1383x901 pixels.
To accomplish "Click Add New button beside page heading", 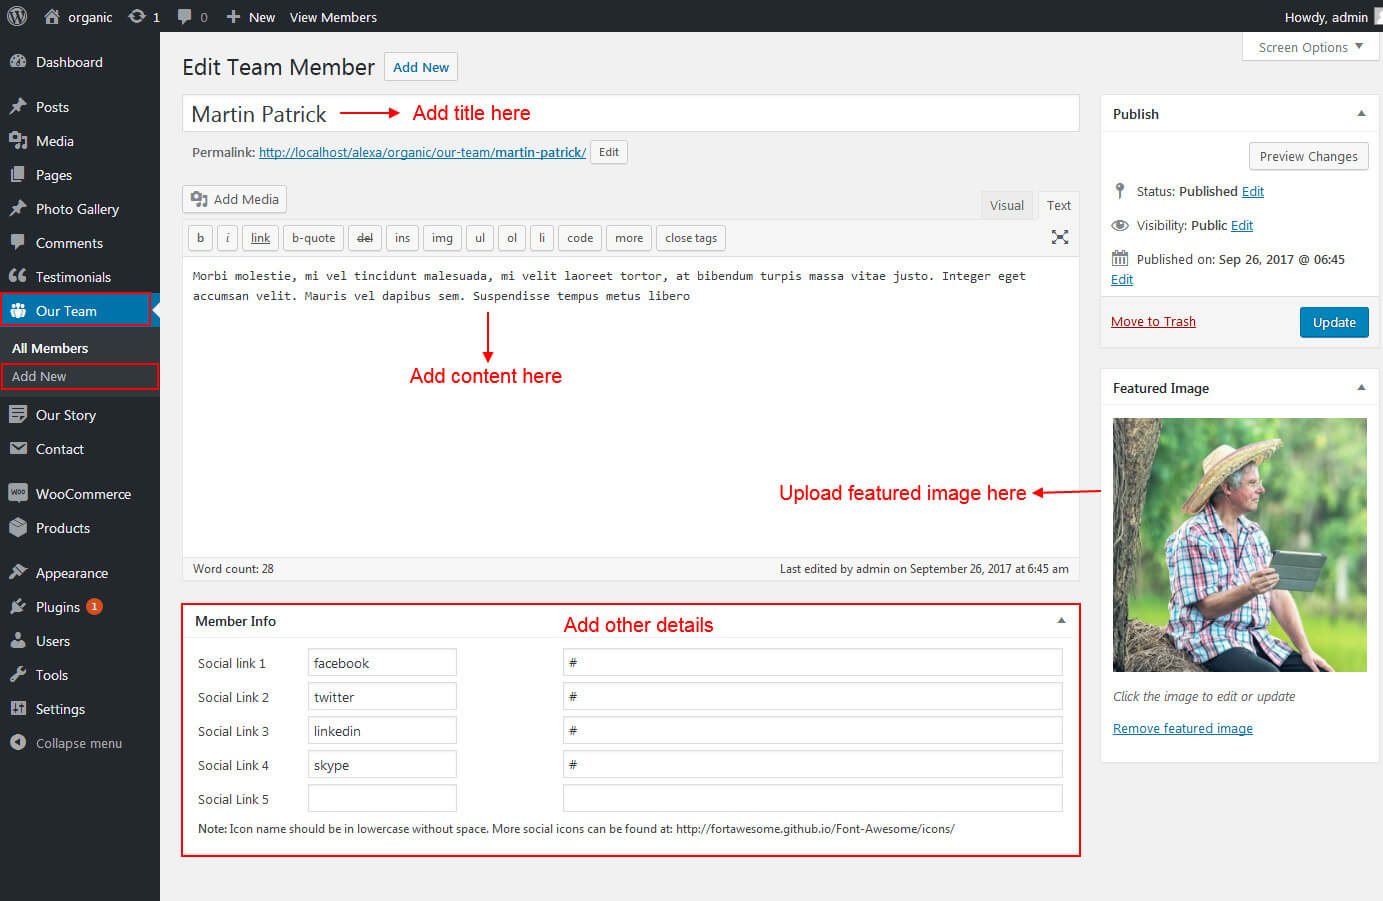I will tap(421, 67).
